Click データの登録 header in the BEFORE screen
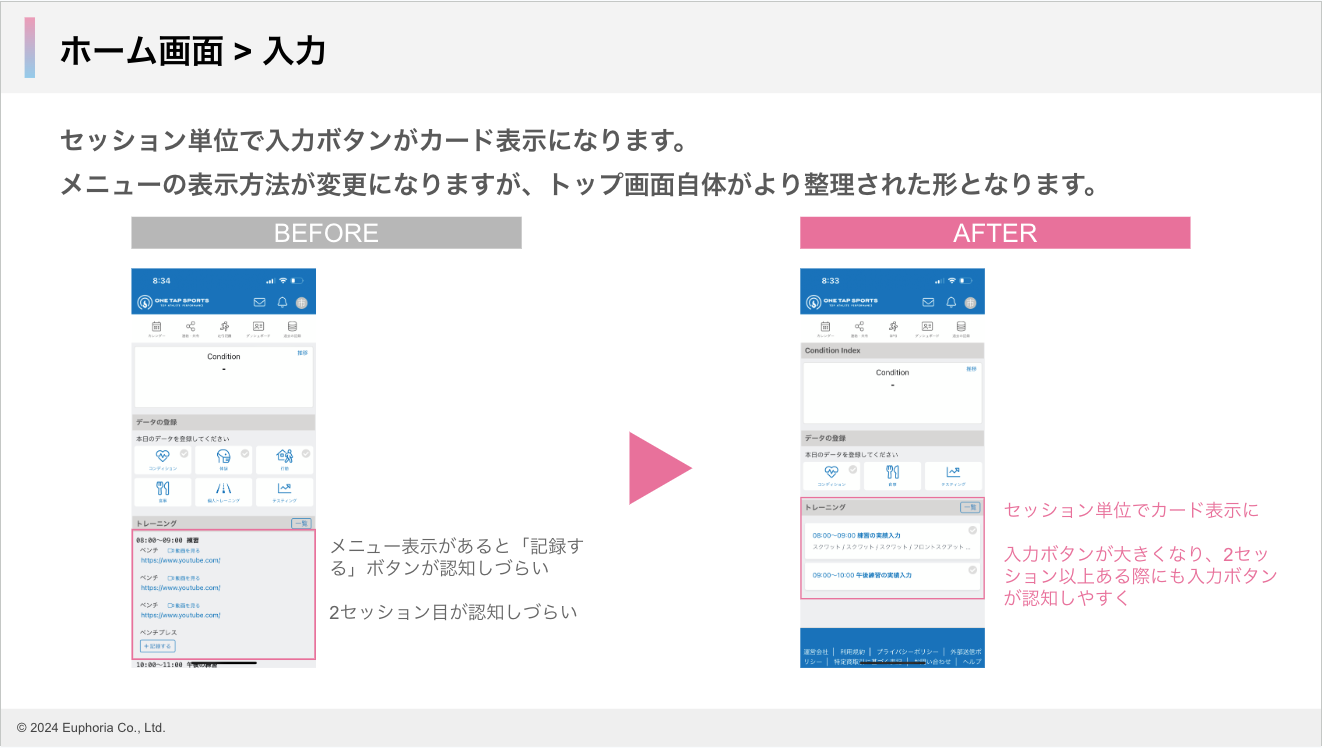This screenshot has height=748, width=1322. click(x=224, y=422)
